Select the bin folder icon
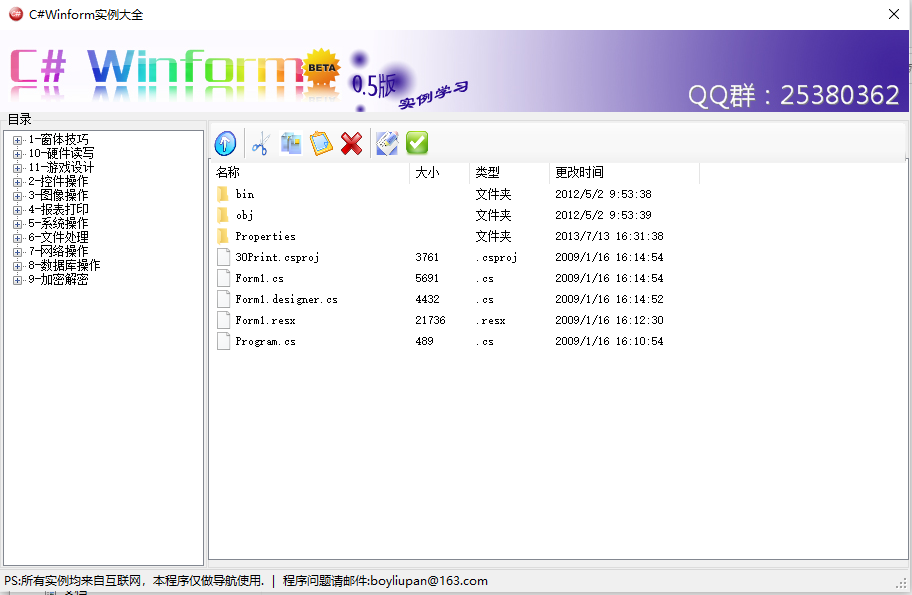Screen dimensions: 912x595 coord(223,194)
